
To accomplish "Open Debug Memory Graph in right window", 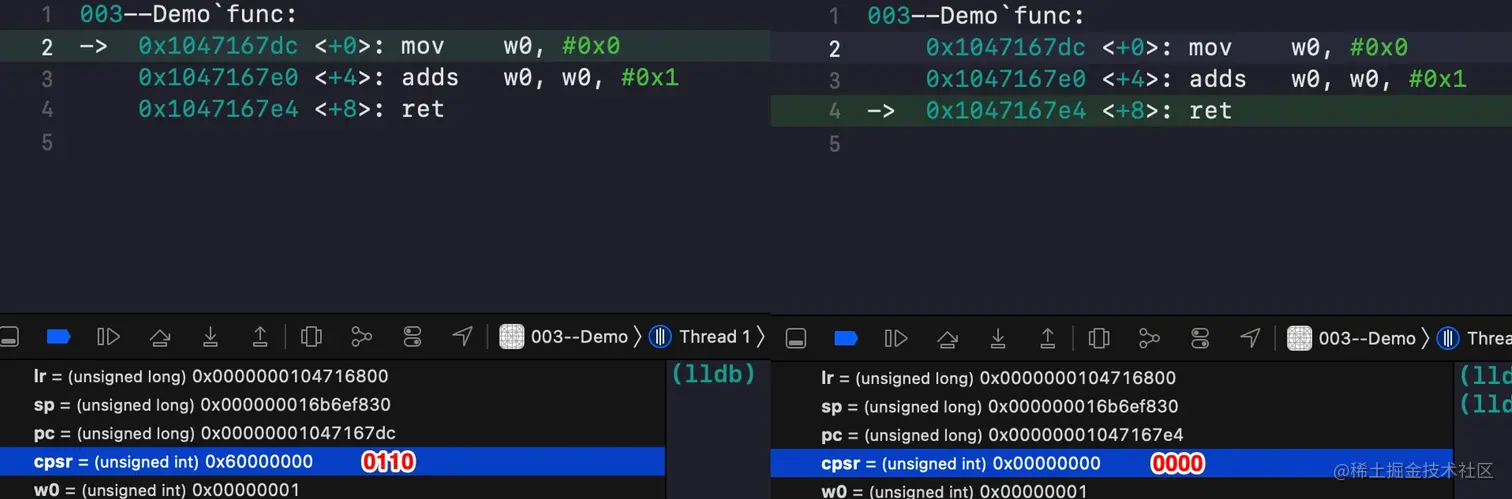I will click(1149, 338).
